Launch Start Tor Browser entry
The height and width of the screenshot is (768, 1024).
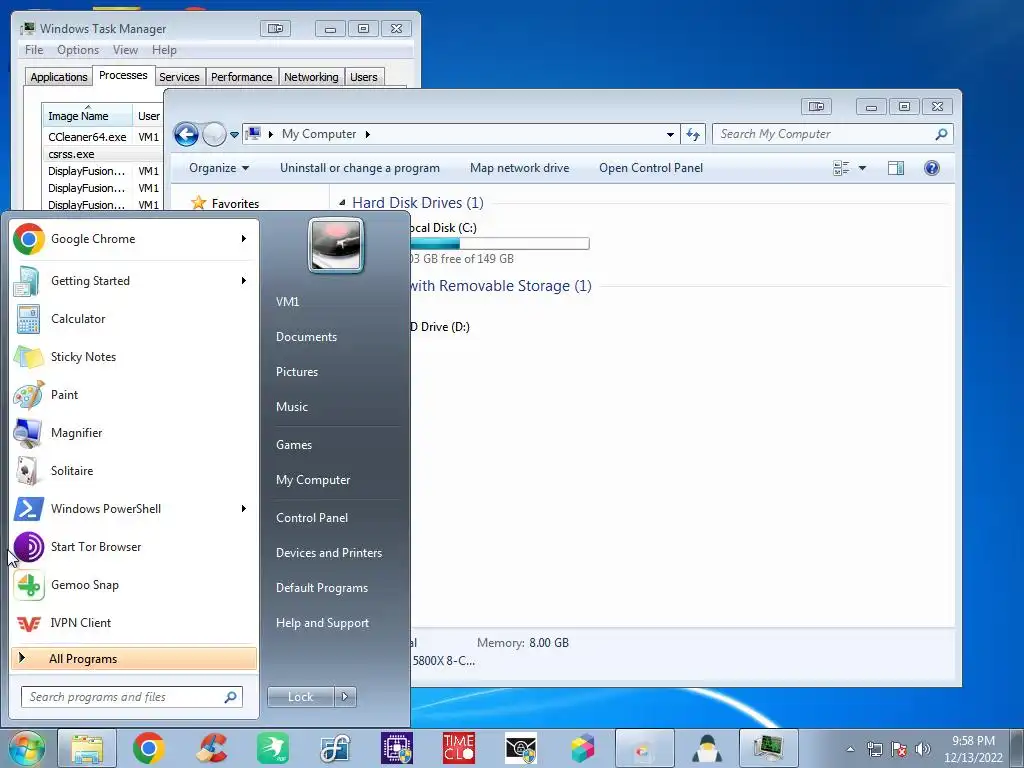pyautogui.click(x=134, y=547)
